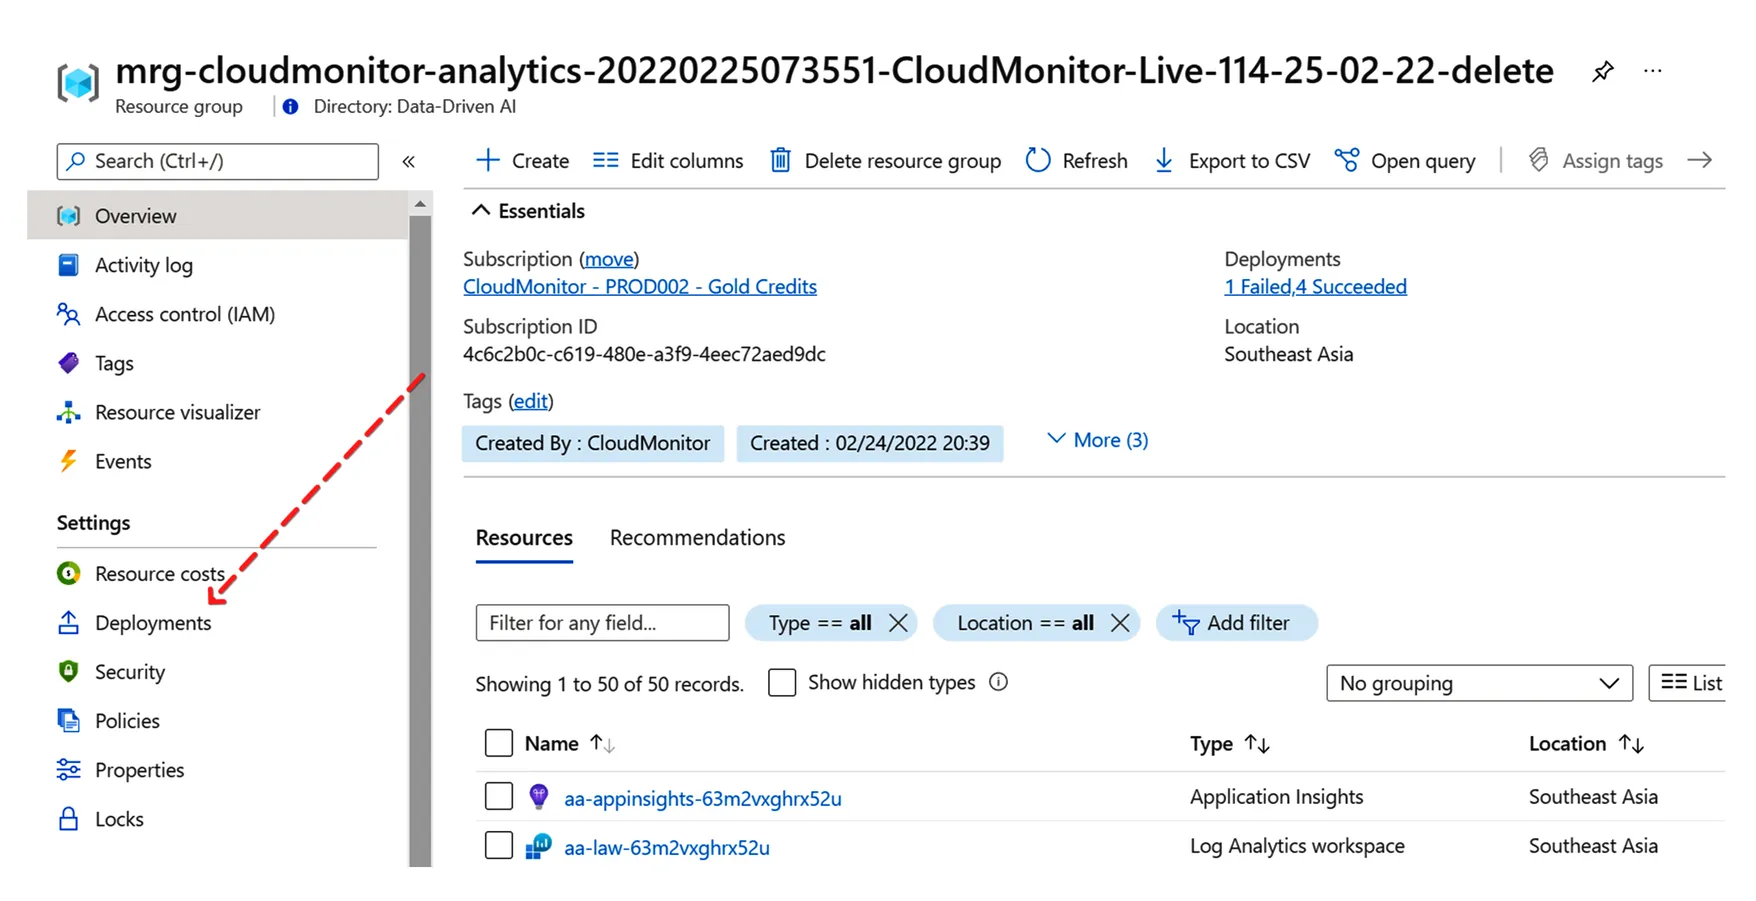Click the Application Insights lightbulb icon
1756x901 pixels.
point(539,797)
